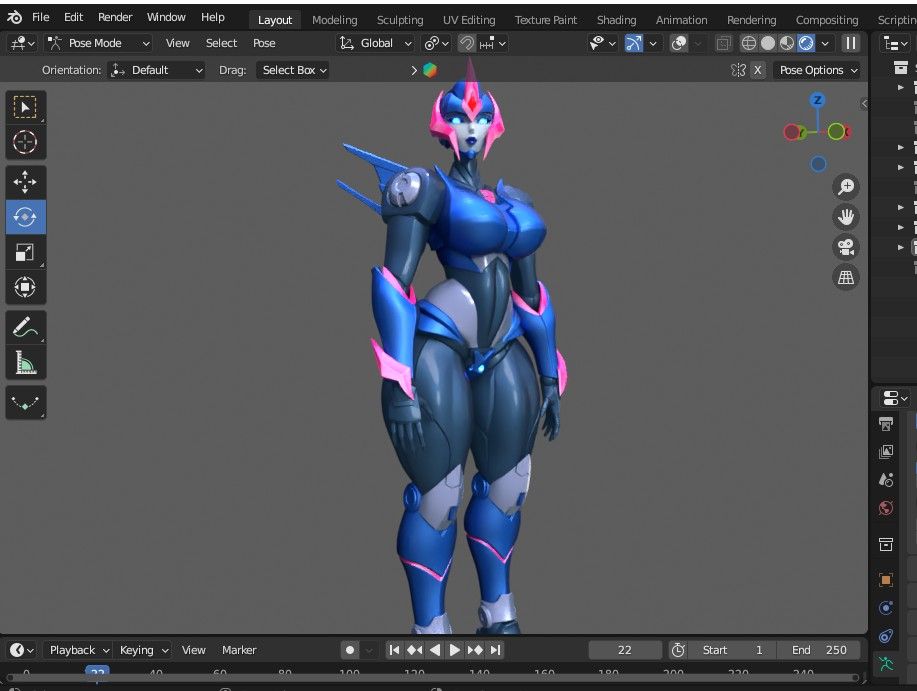The image size is (917, 691).
Task: Click the timeline playhead marker at 22
Action: click(x=97, y=672)
